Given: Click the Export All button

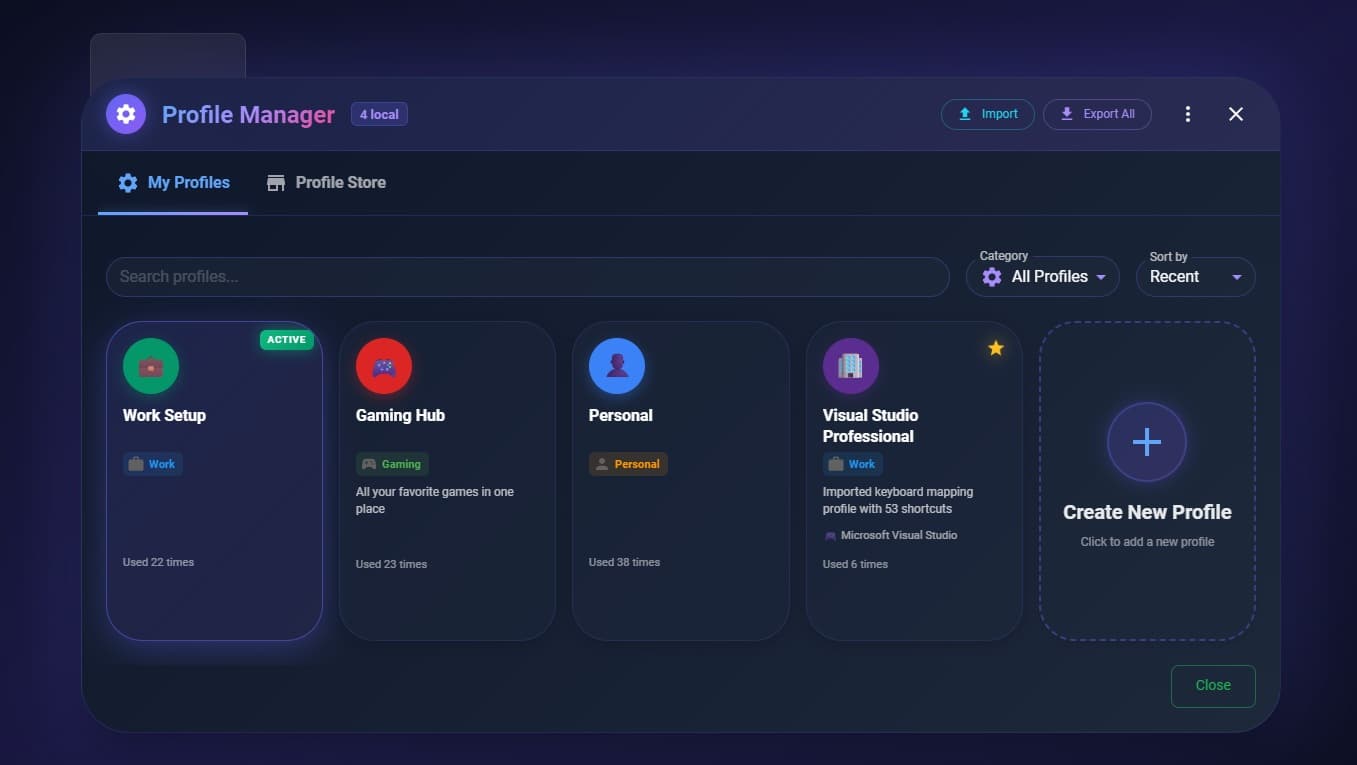Looking at the screenshot, I should point(1097,113).
